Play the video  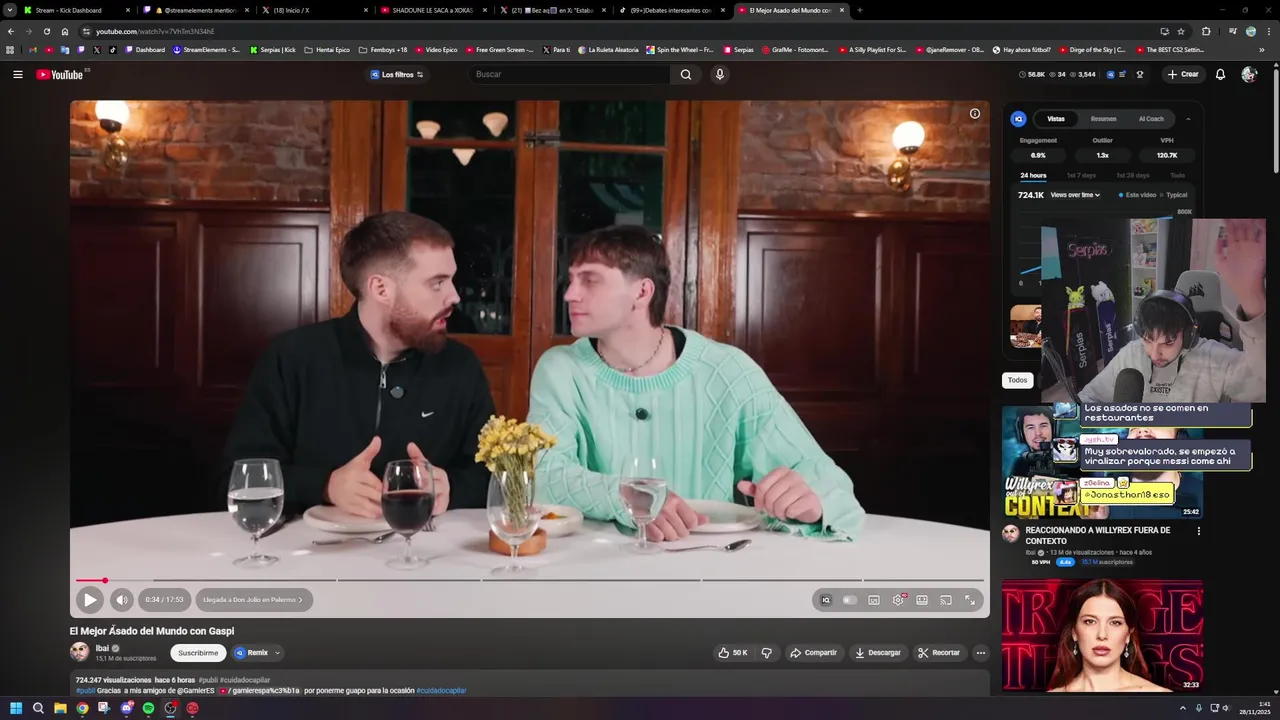[x=90, y=600]
